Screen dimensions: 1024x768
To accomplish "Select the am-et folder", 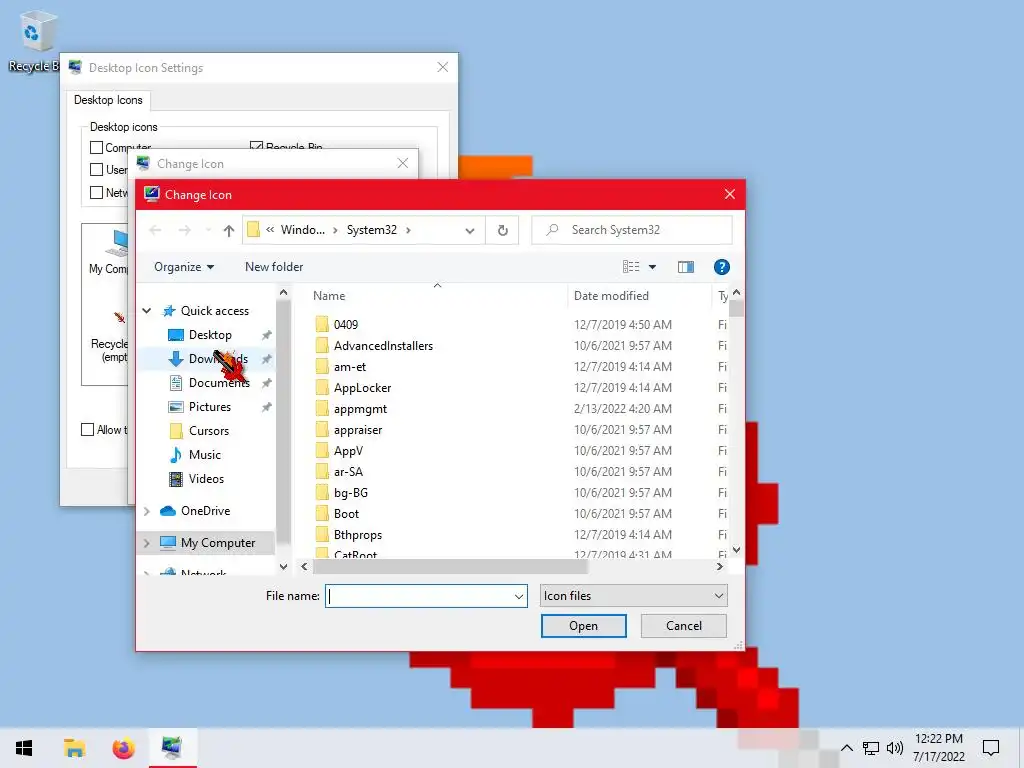I will (349, 367).
